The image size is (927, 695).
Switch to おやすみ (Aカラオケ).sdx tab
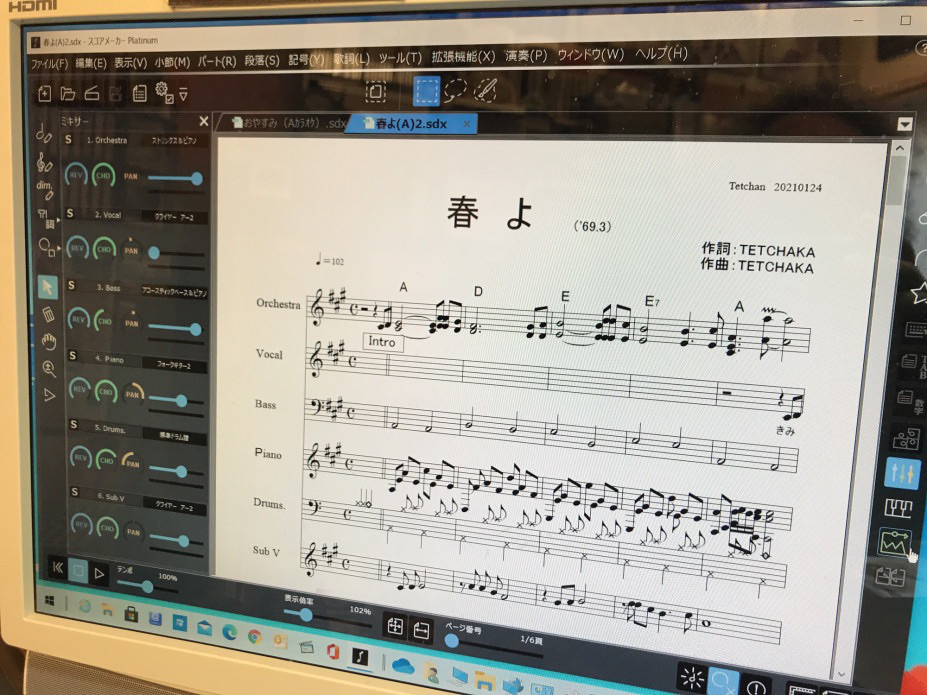[x=288, y=123]
